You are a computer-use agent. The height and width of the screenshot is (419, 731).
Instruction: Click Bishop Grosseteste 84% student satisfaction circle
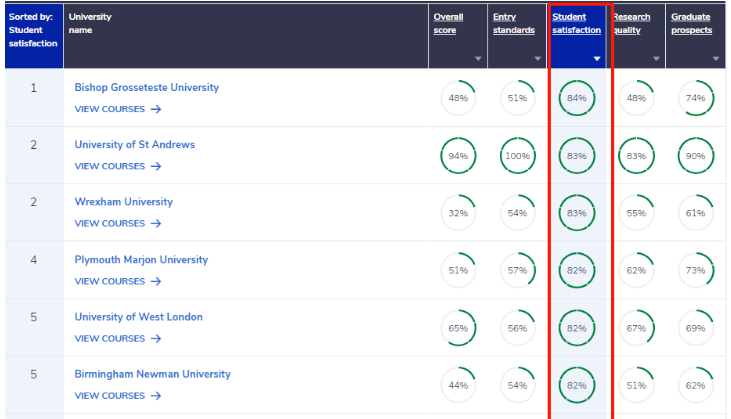(x=577, y=98)
